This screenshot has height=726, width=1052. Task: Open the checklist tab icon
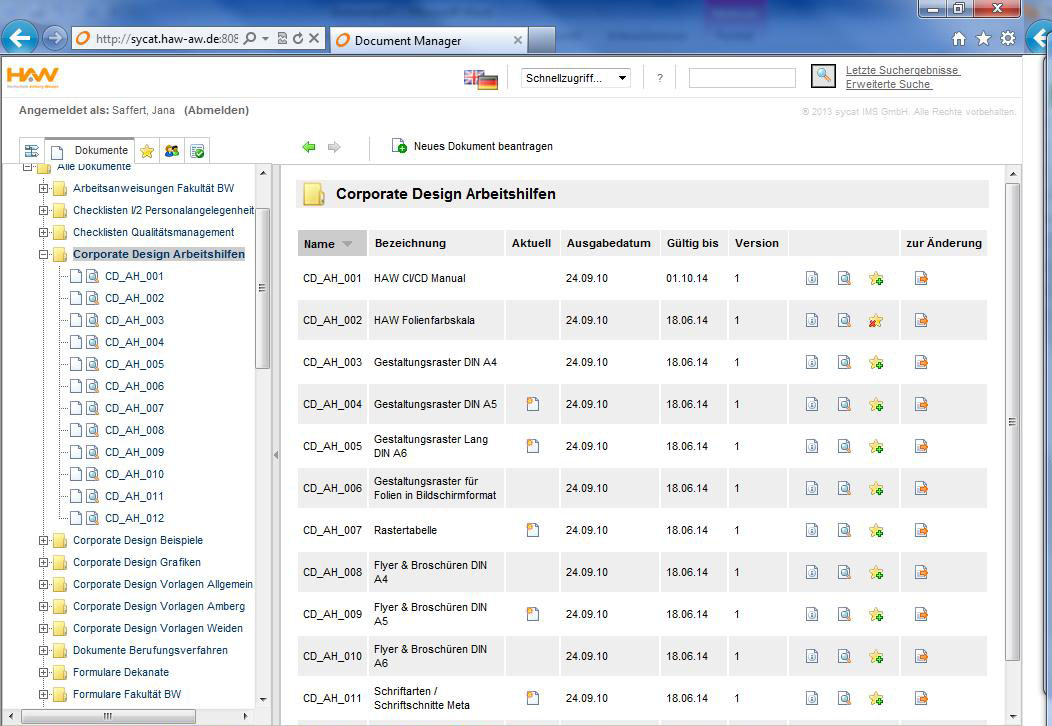pos(197,151)
